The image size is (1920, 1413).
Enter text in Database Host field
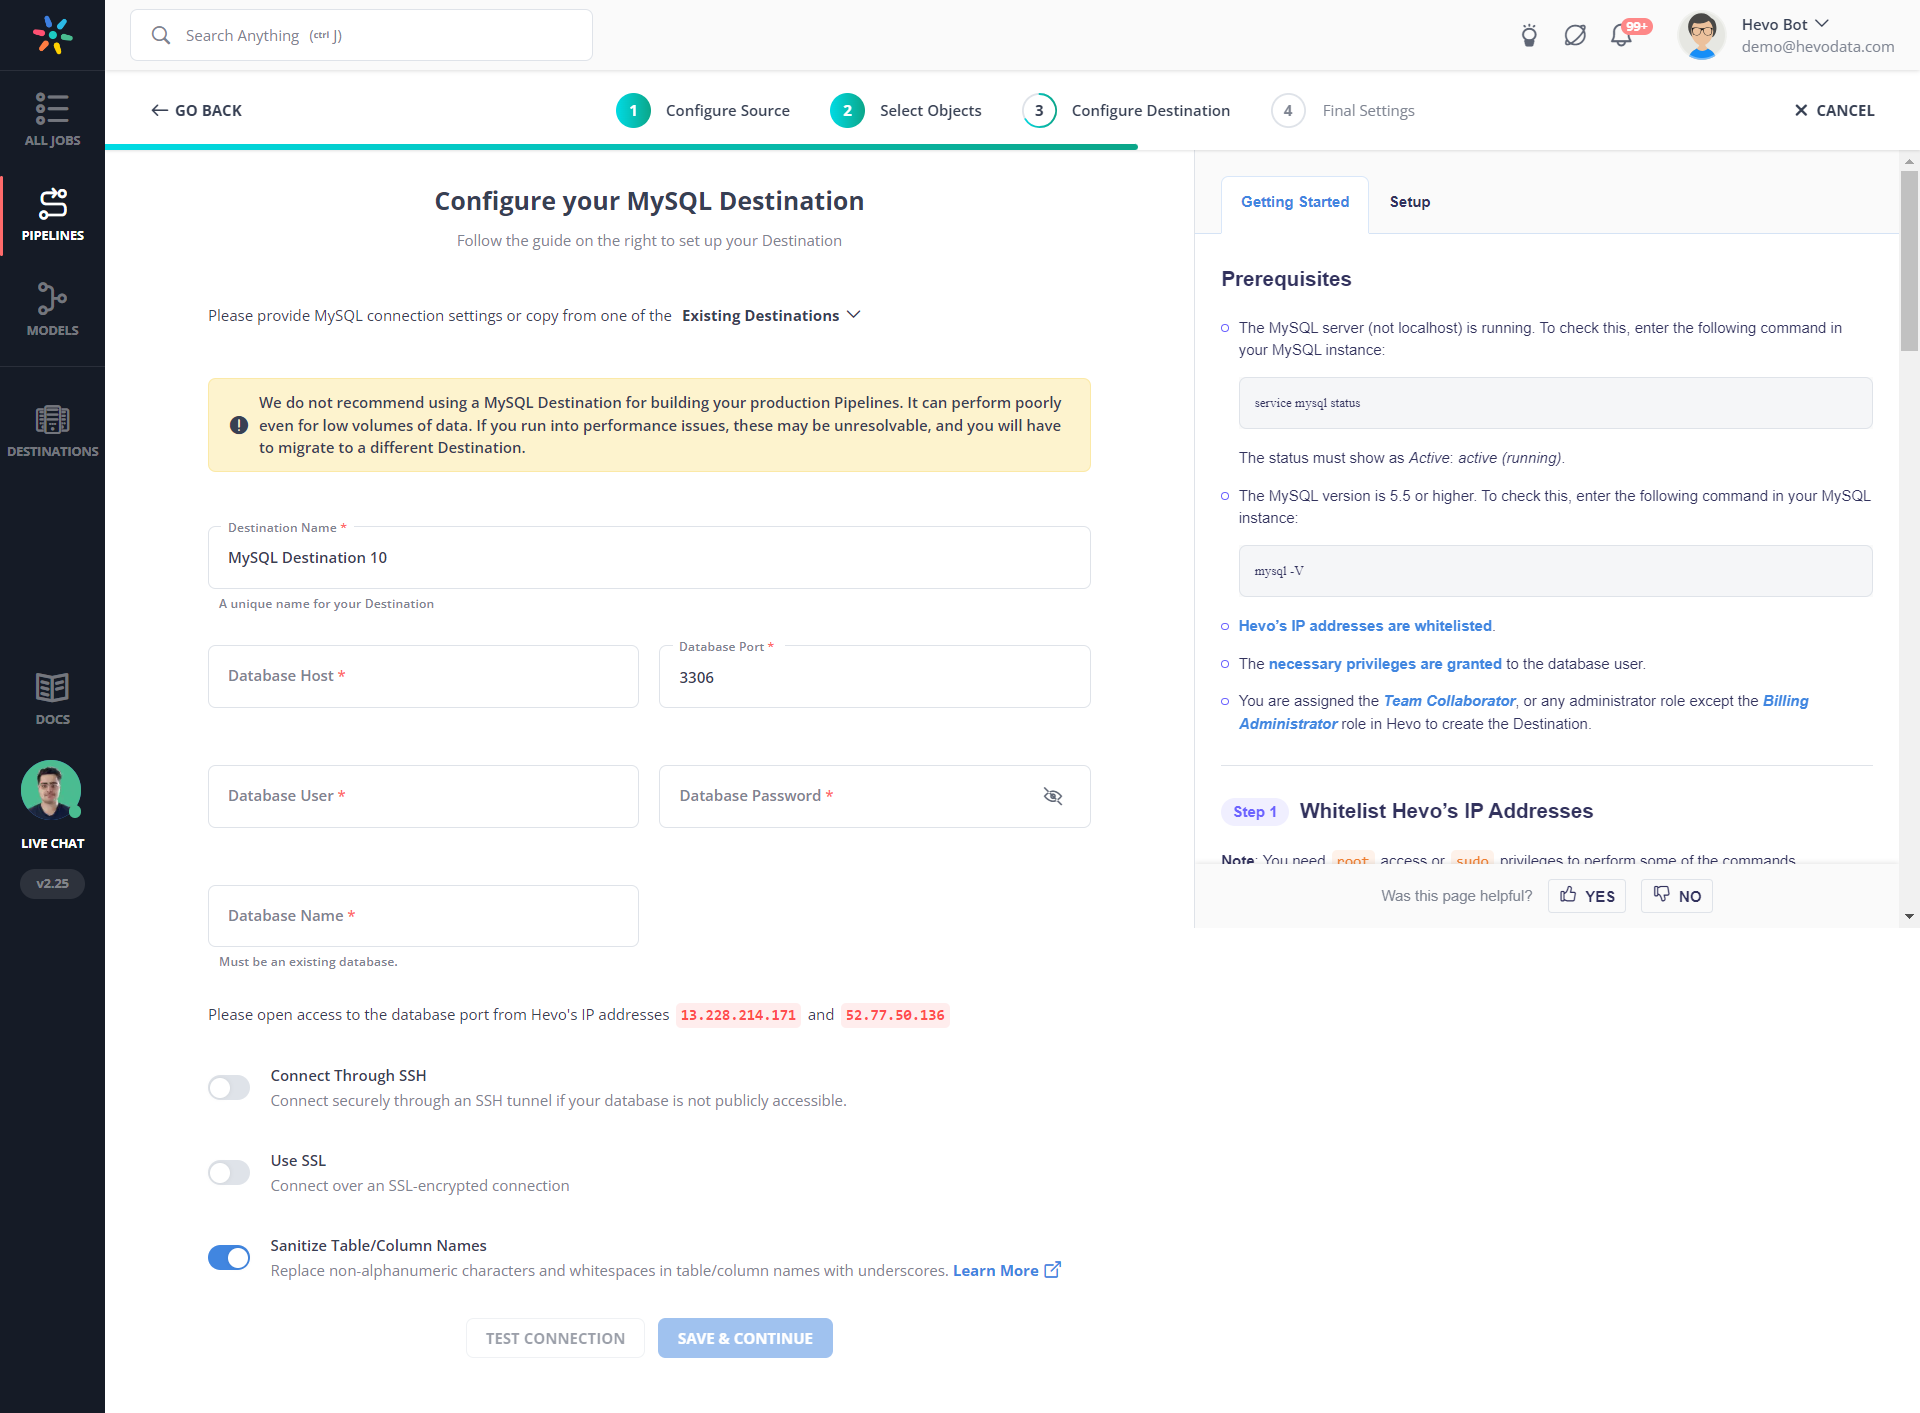coord(423,675)
